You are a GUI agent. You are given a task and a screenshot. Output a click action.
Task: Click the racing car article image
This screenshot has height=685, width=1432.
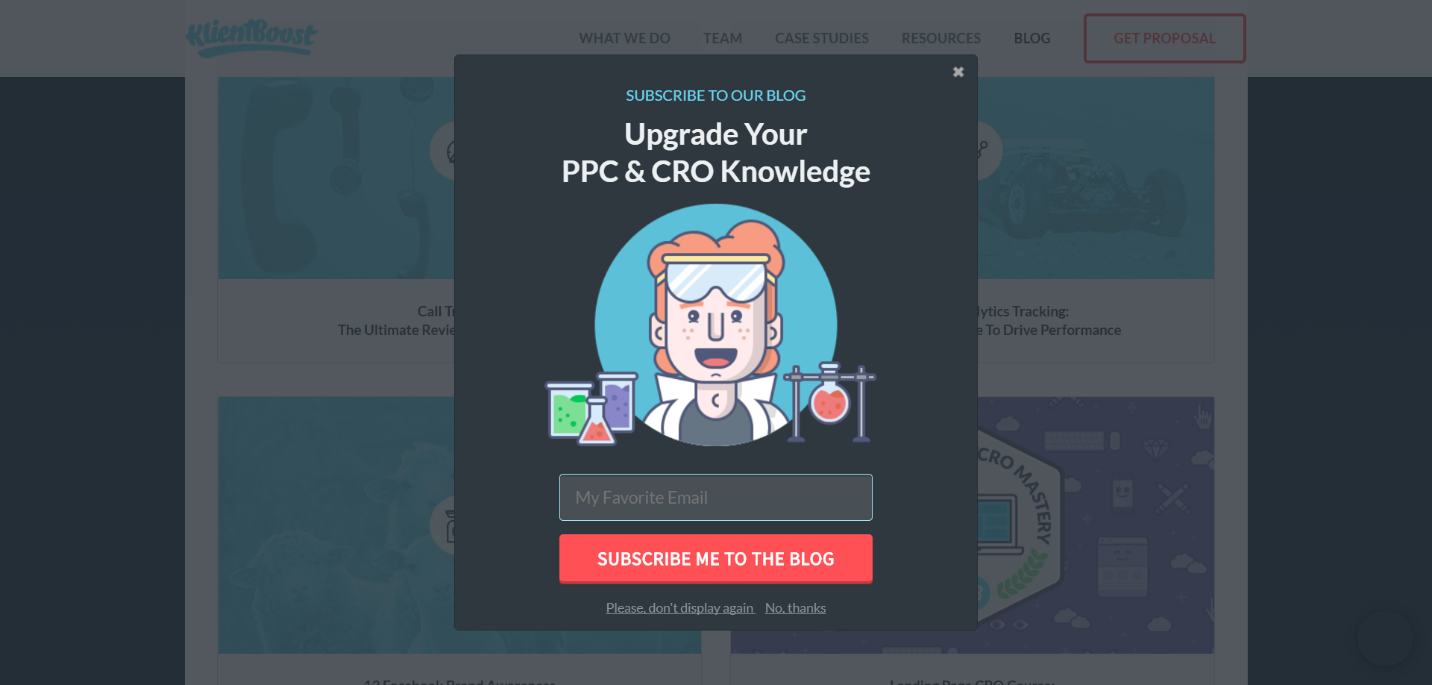1096,178
